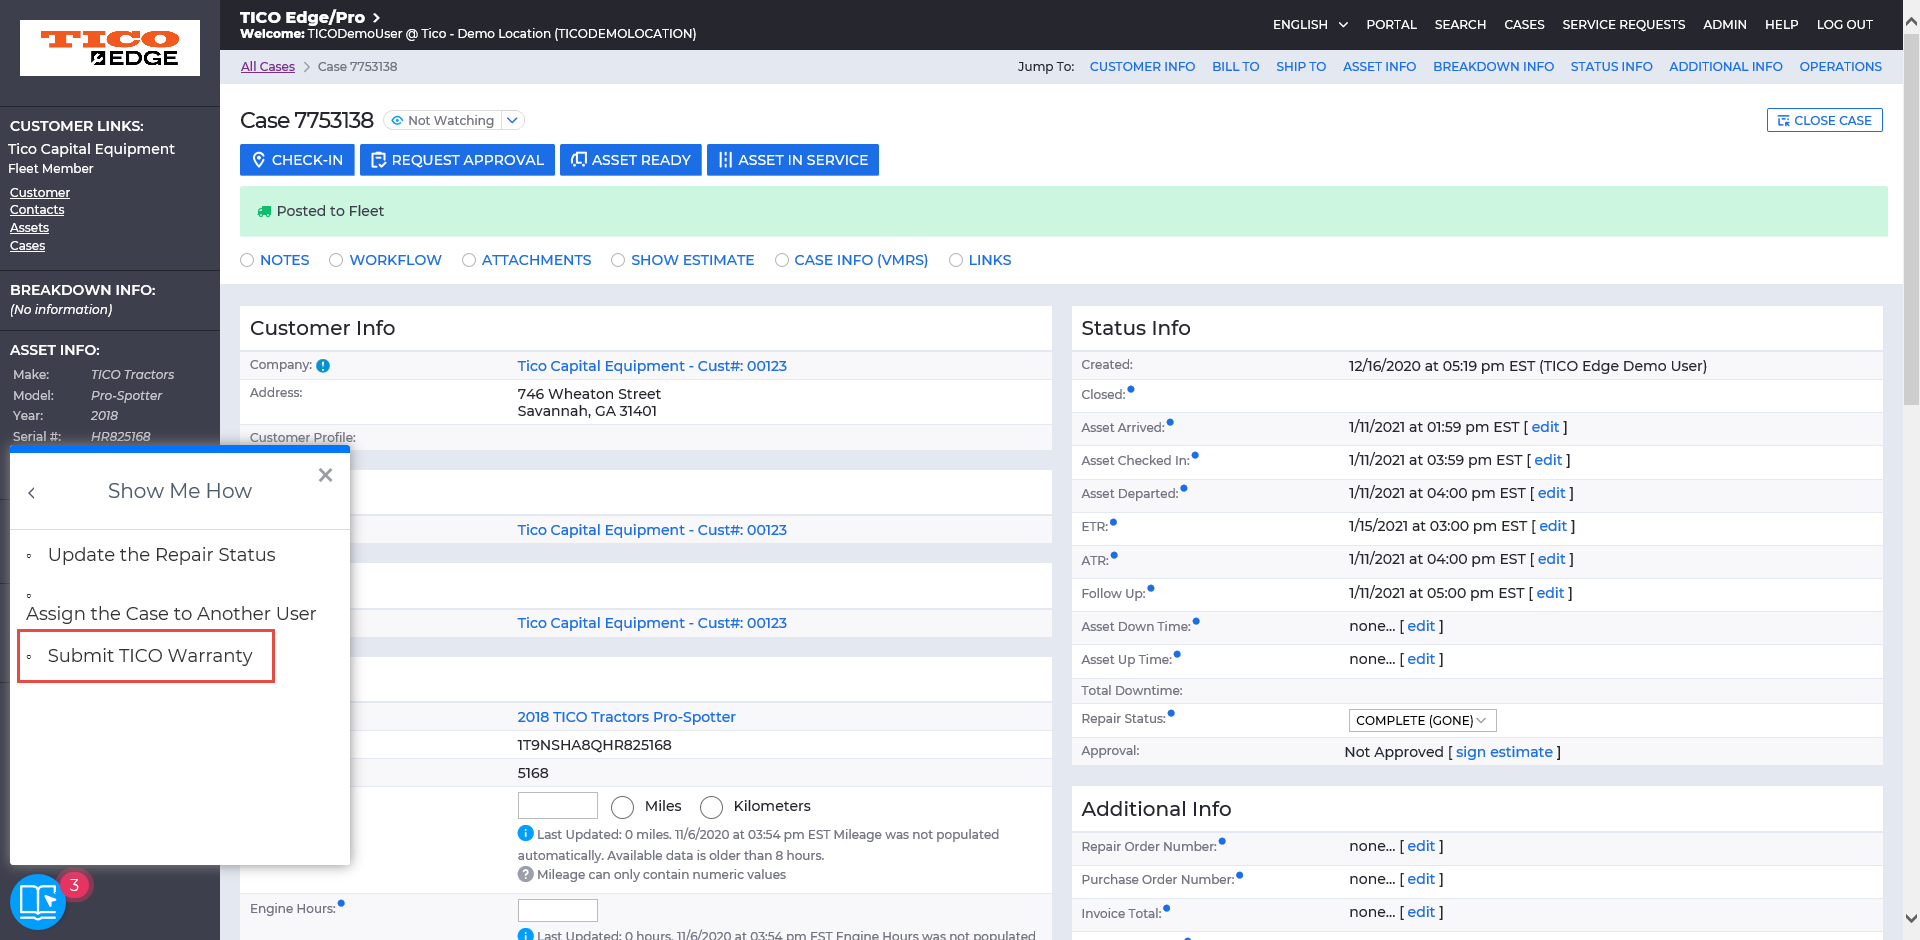The height and width of the screenshot is (940, 1920).
Task: Edit the ETR date
Action: [x=1553, y=526]
